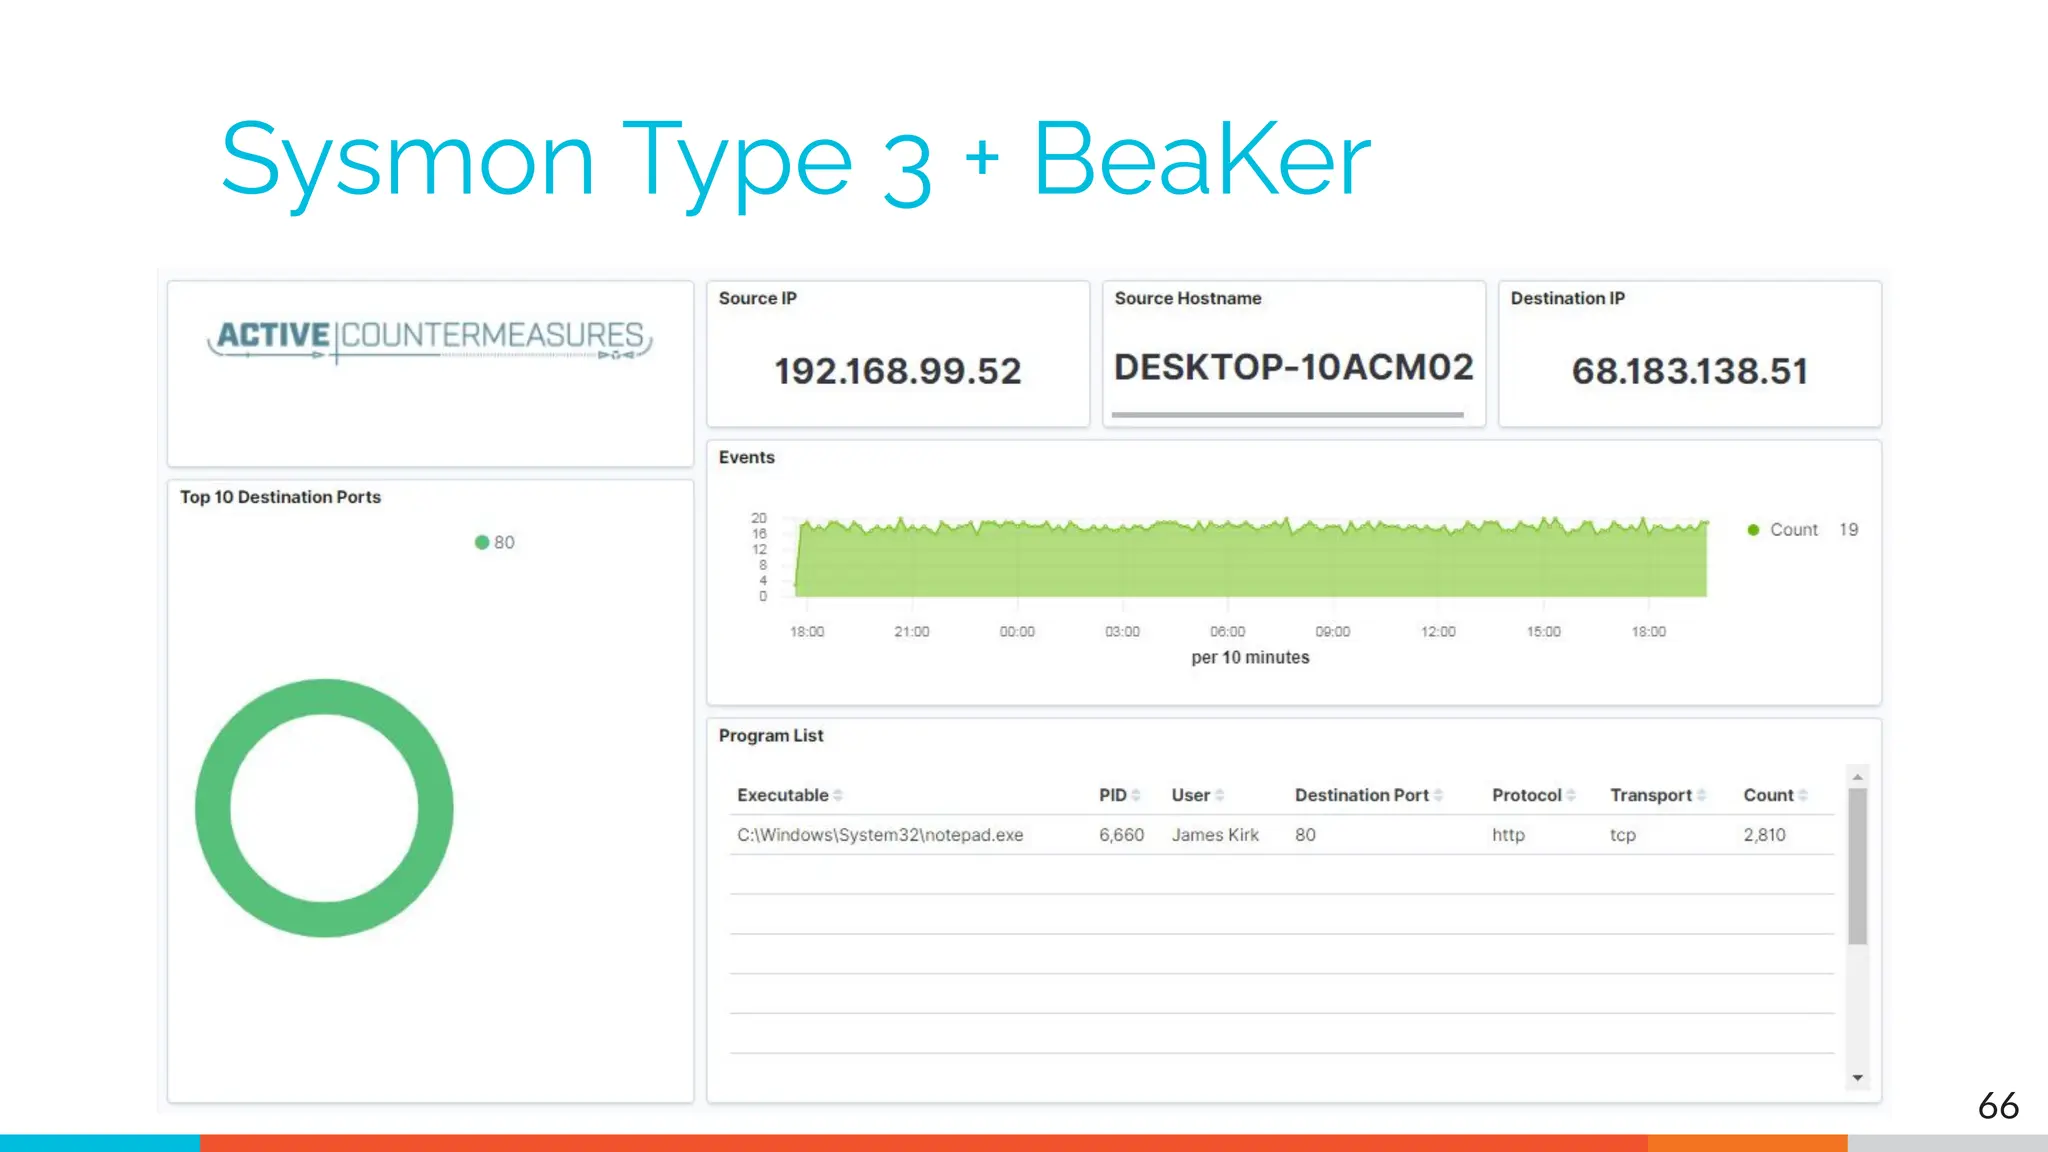Toggle port 80 legend dot
The height and width of the screenshot is (1152, 2048).
point(482,542)
